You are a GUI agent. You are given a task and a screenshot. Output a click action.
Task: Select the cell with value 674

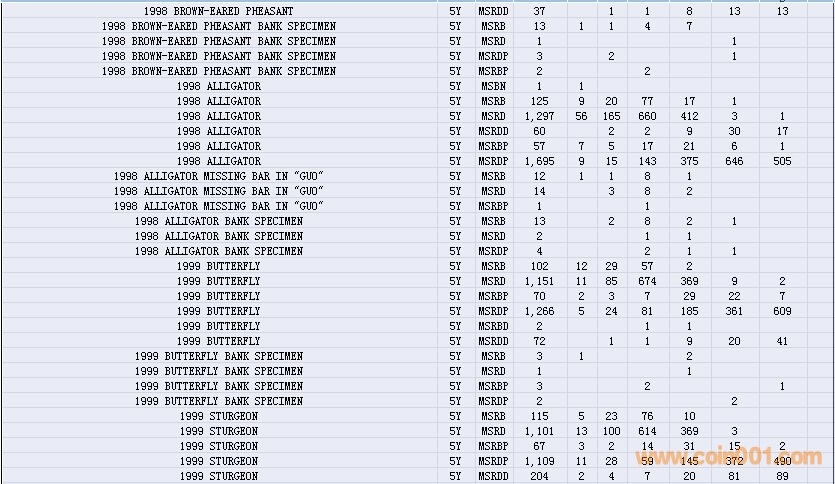[x=647, y=281]
